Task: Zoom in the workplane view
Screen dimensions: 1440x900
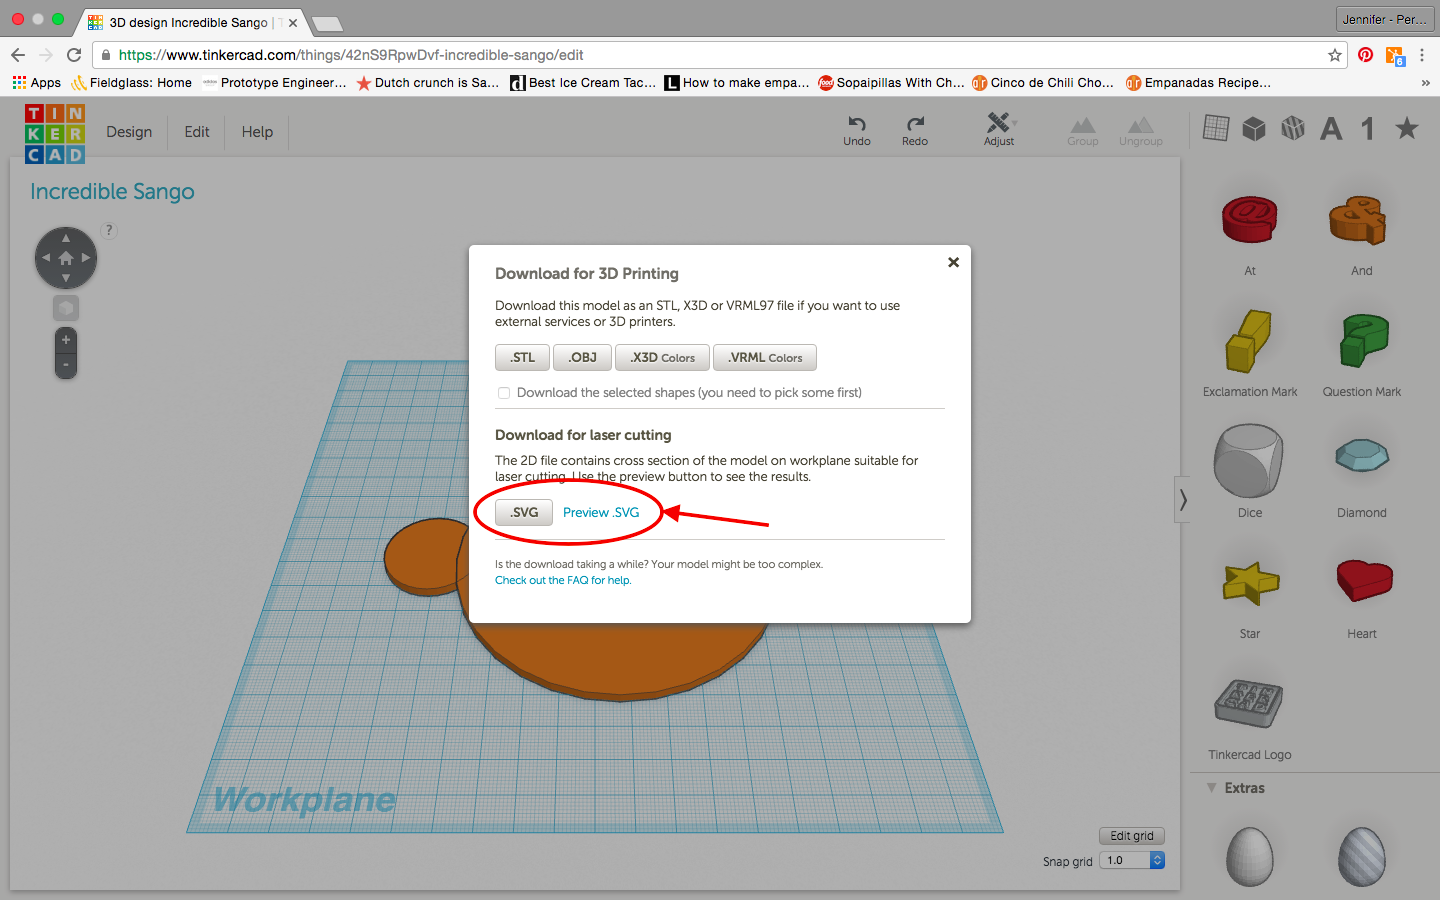Action: click(x=66, y=340)
